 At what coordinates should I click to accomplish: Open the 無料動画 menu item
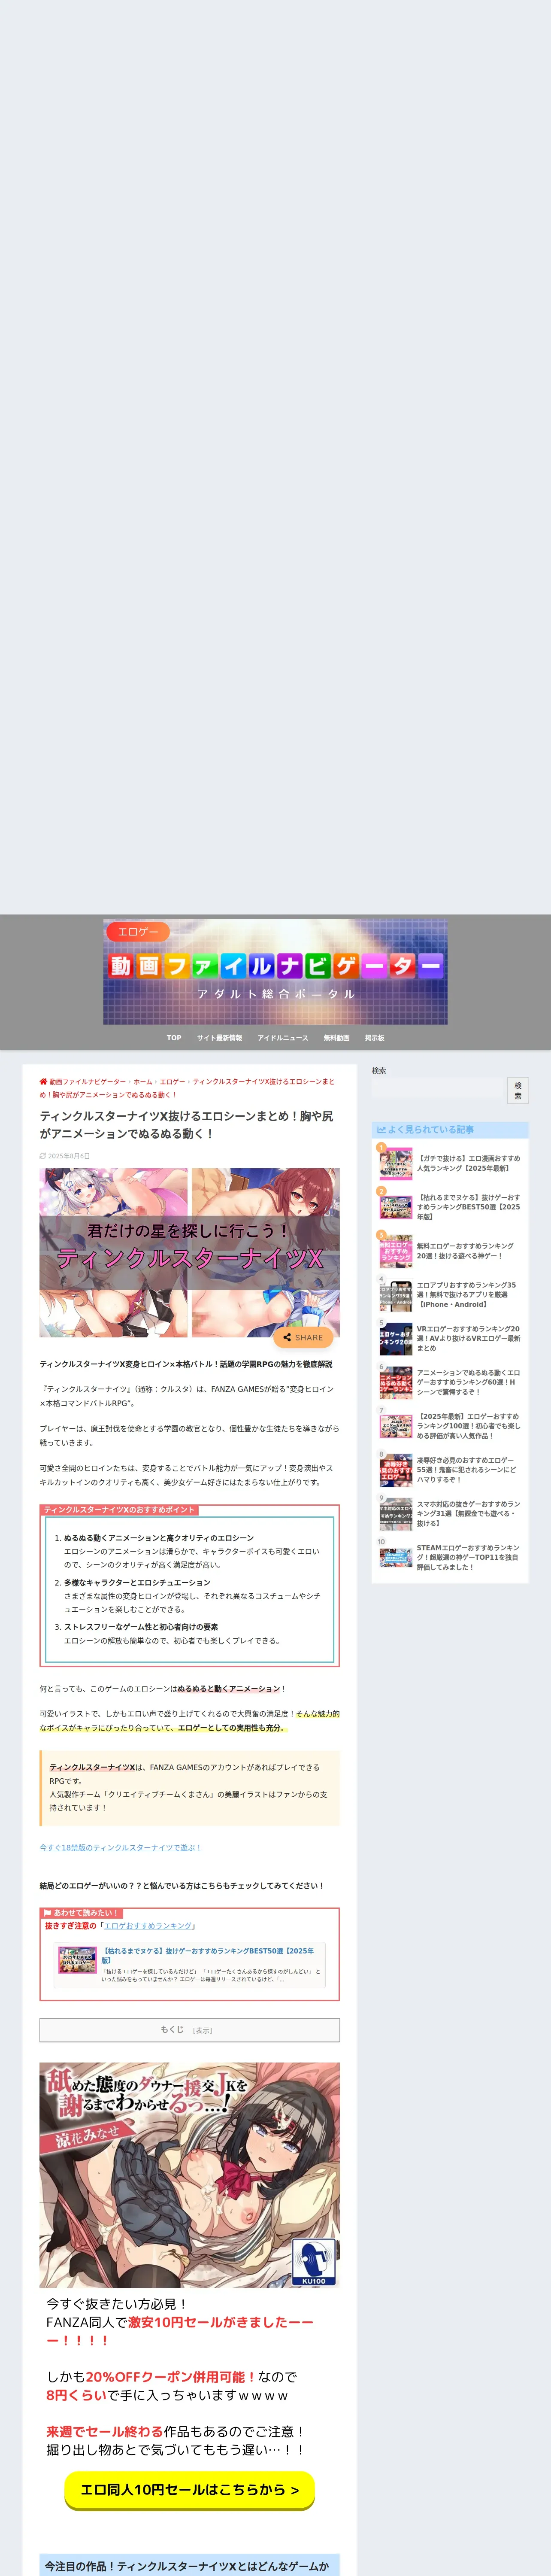(x=336, y=1038)
